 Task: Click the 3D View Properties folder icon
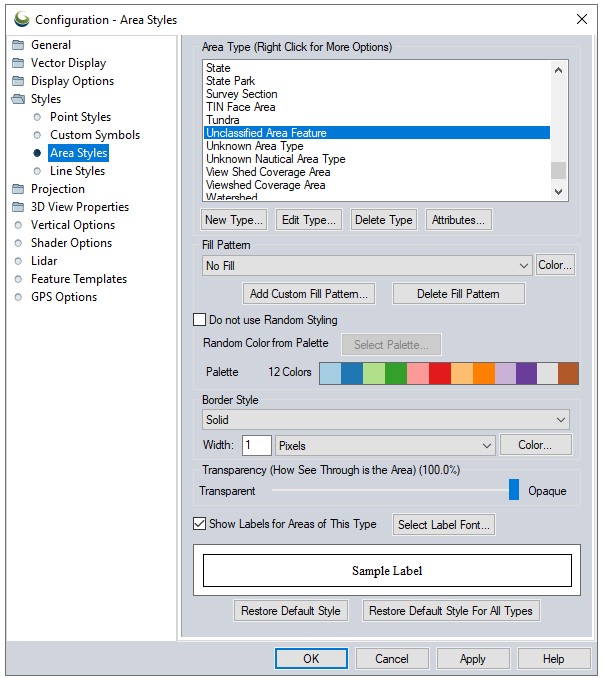point(17,207)
